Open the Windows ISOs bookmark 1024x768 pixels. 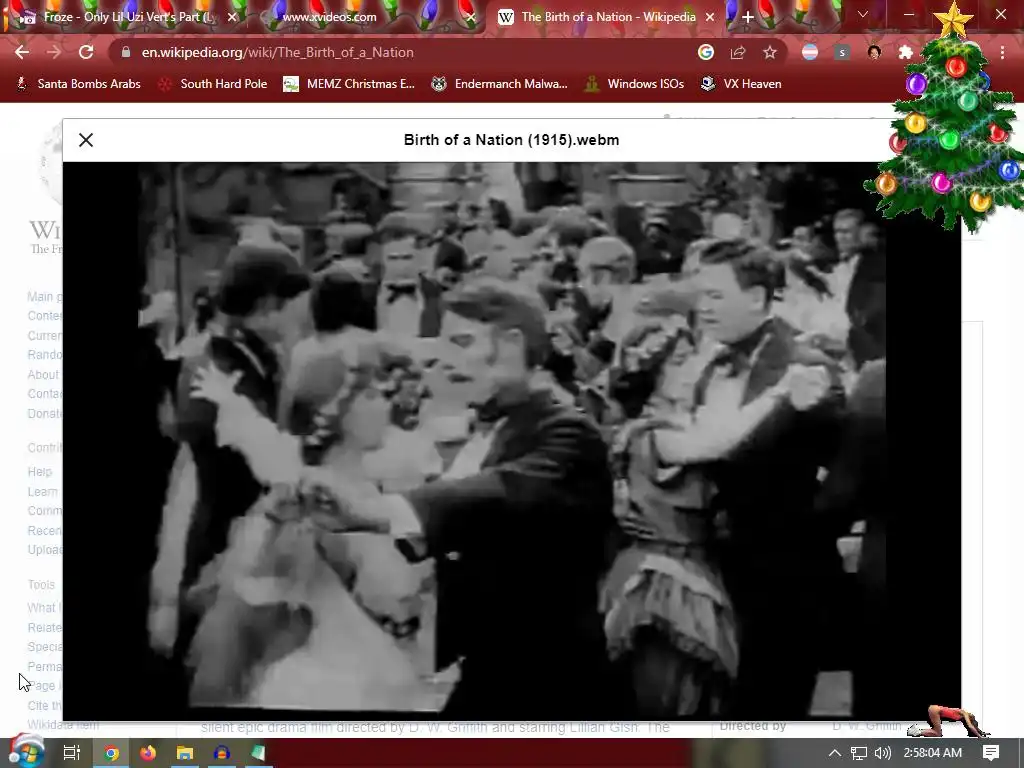(634, 84)
